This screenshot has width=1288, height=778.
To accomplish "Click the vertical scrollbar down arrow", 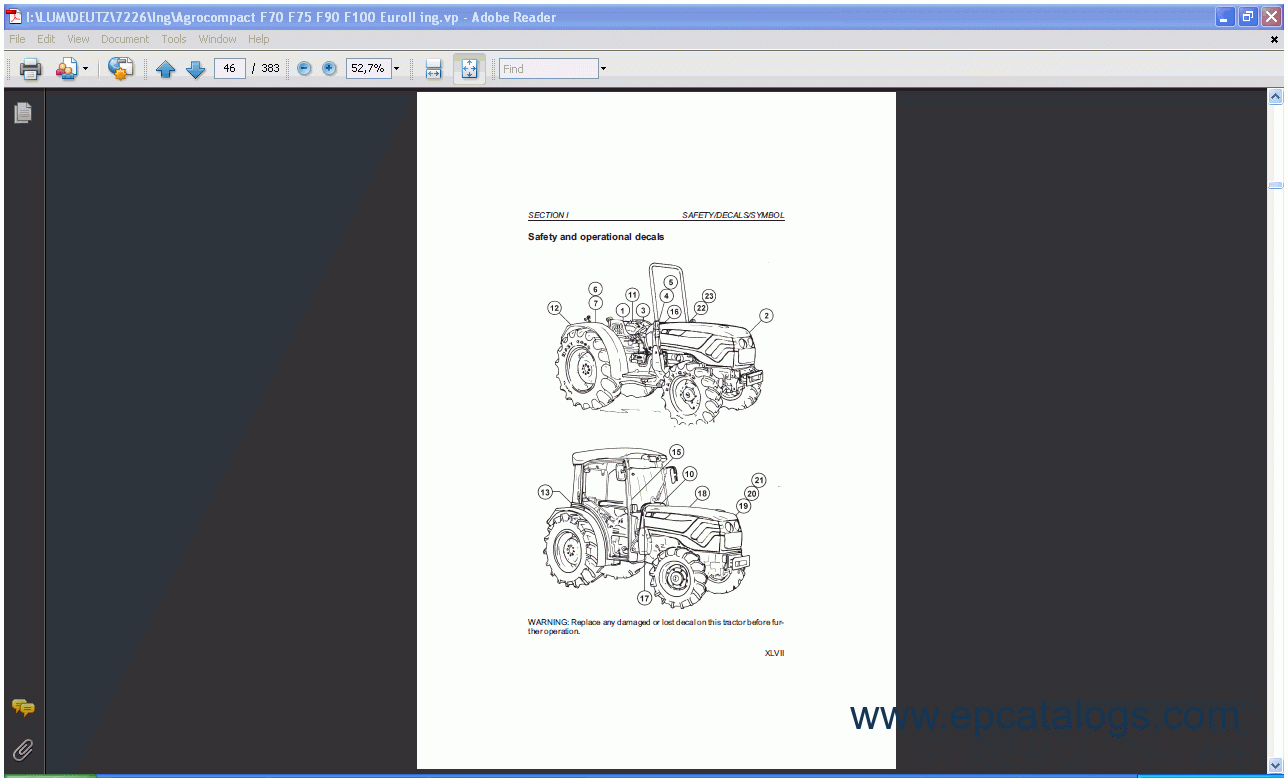I will (1275, 766).
